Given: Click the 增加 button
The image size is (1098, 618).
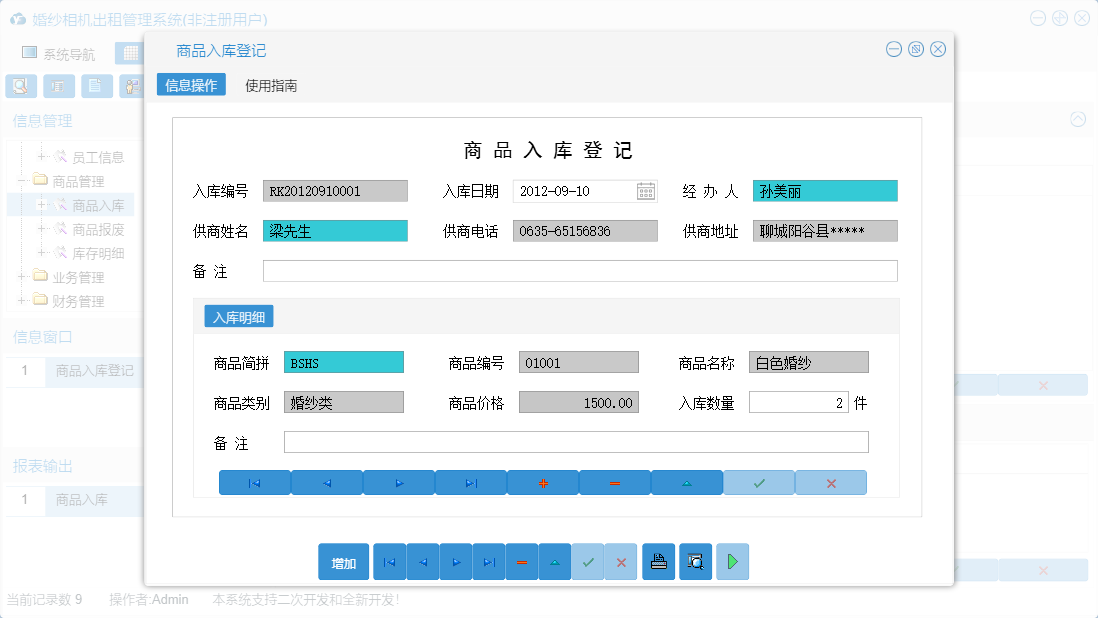Looking at the screenshot, I should click(343, 561).
